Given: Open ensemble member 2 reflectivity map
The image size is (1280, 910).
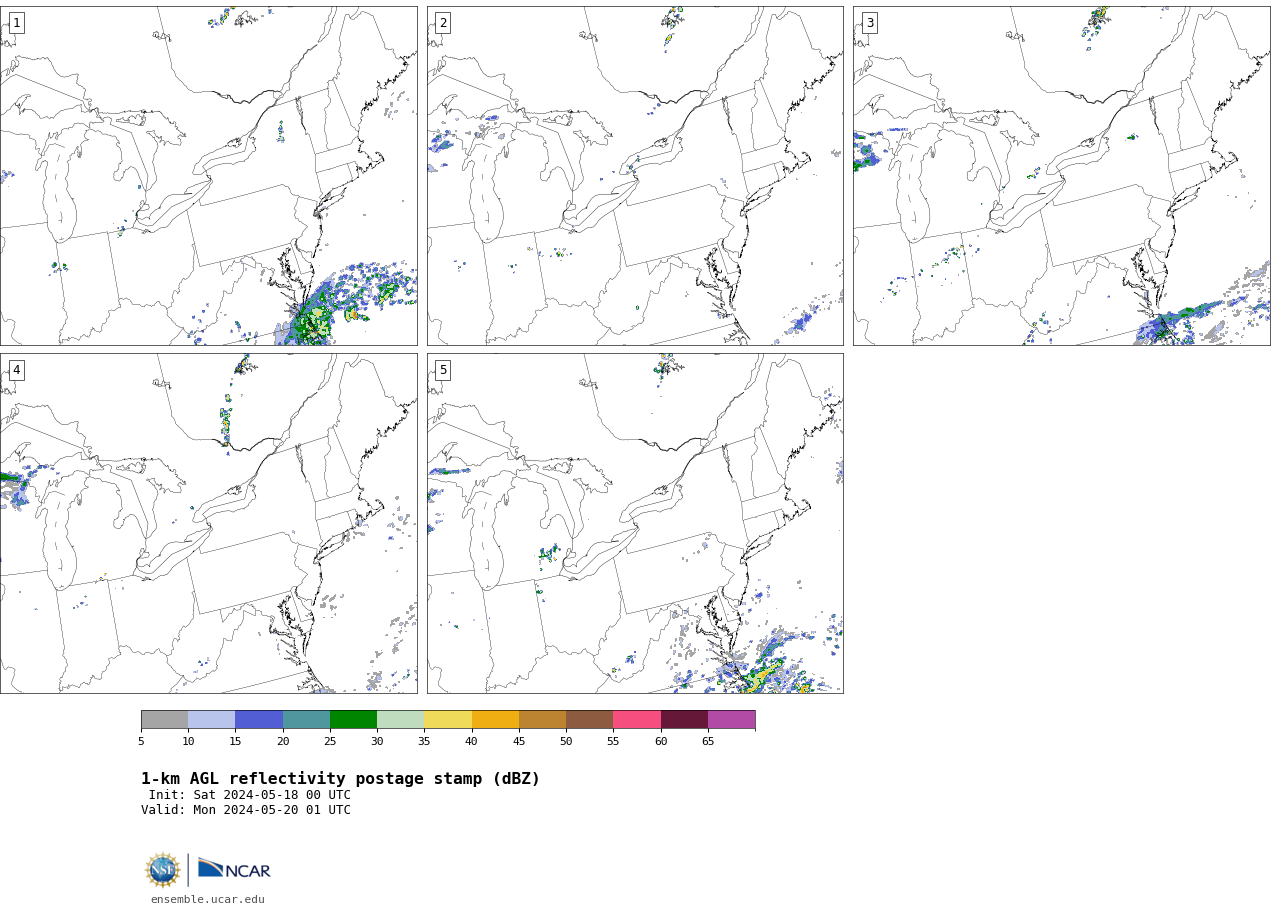Looking at the screenshot, I should (x=635, y=176).
